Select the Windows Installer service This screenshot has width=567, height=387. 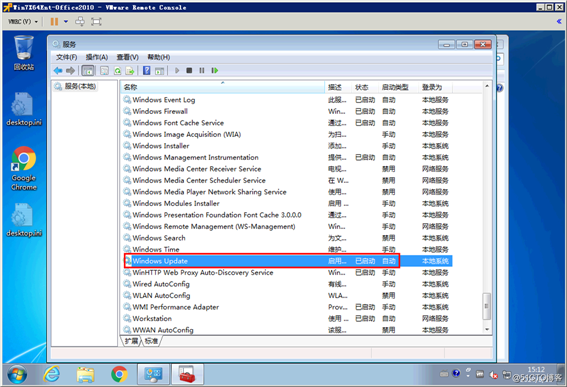(x=287, y=146)
